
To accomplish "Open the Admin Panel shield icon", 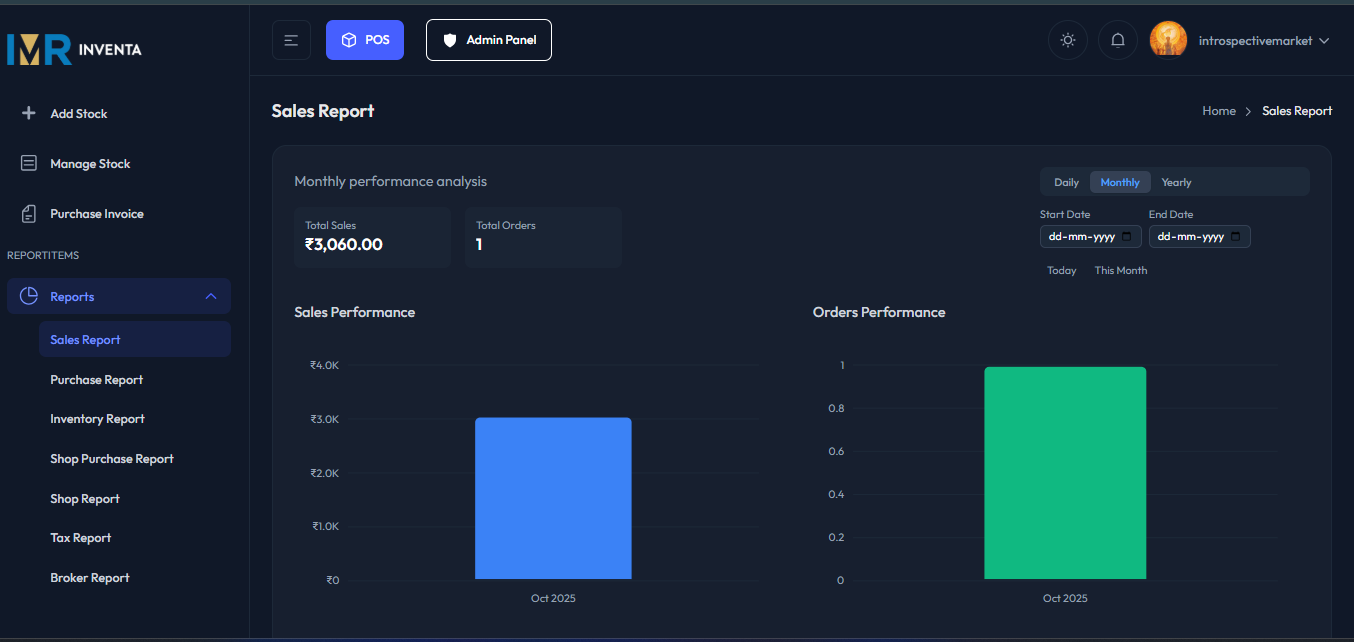I will (x=450, y=39).
